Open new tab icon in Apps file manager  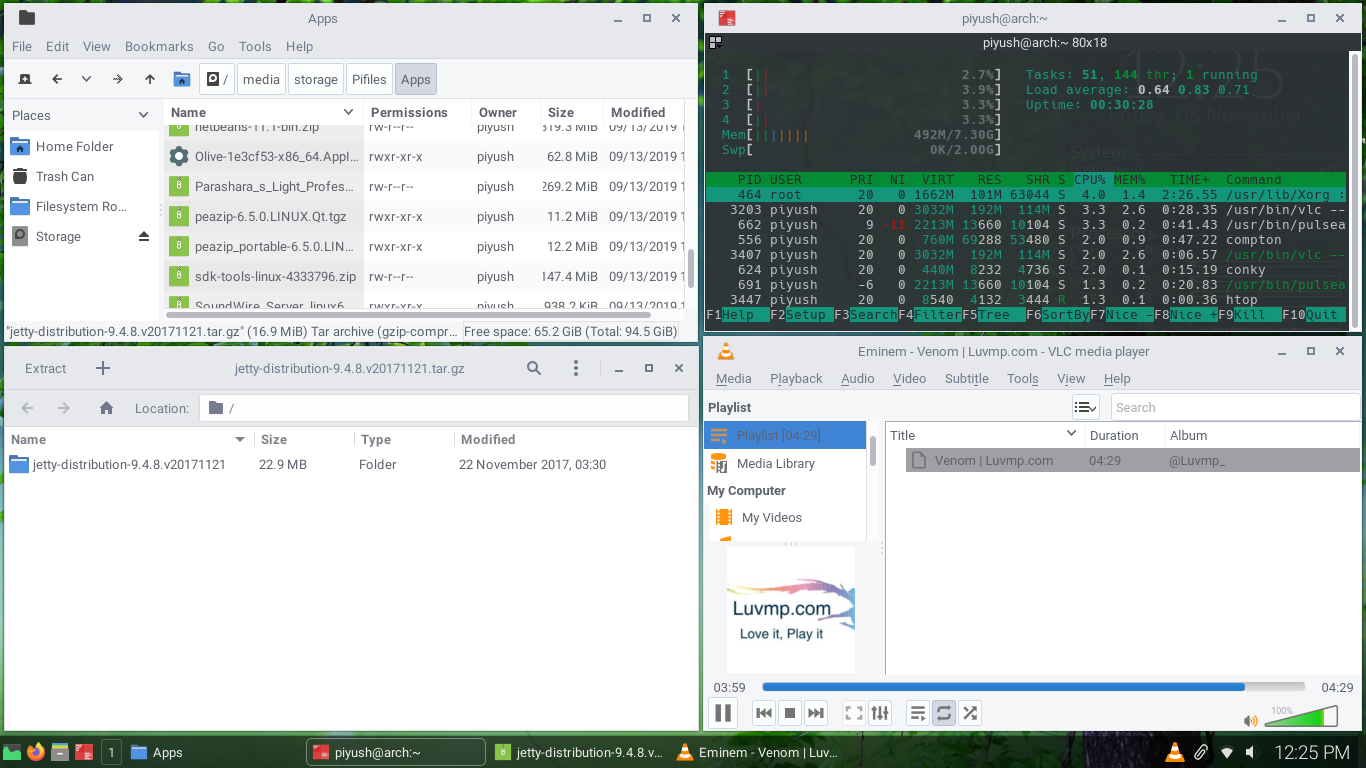click(x=25, y=79)
